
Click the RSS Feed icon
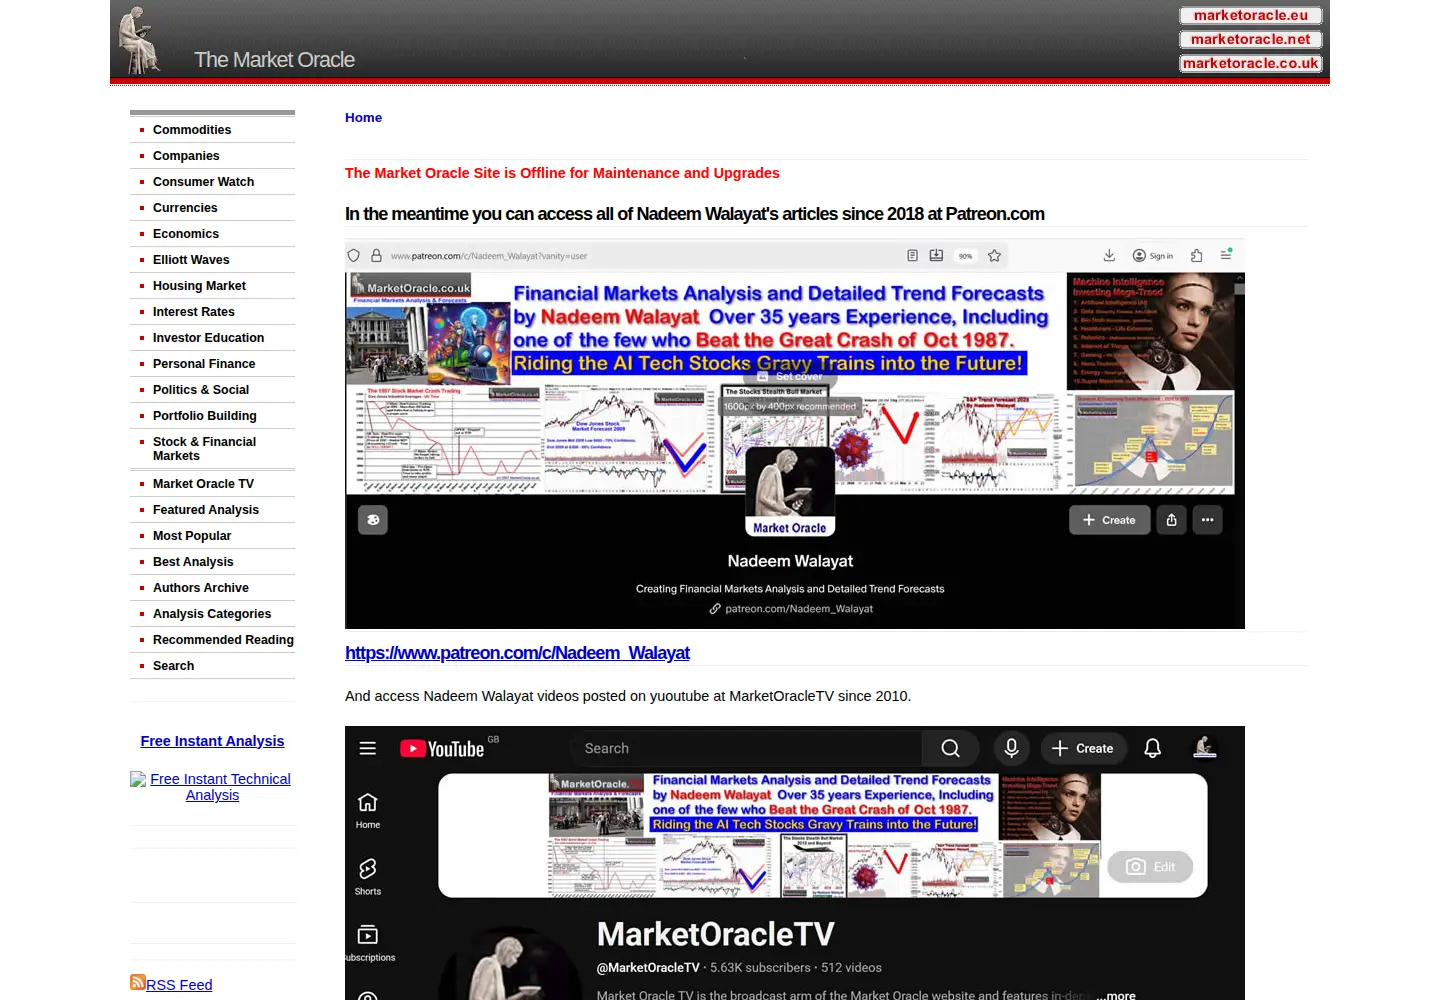coord(138,982)
